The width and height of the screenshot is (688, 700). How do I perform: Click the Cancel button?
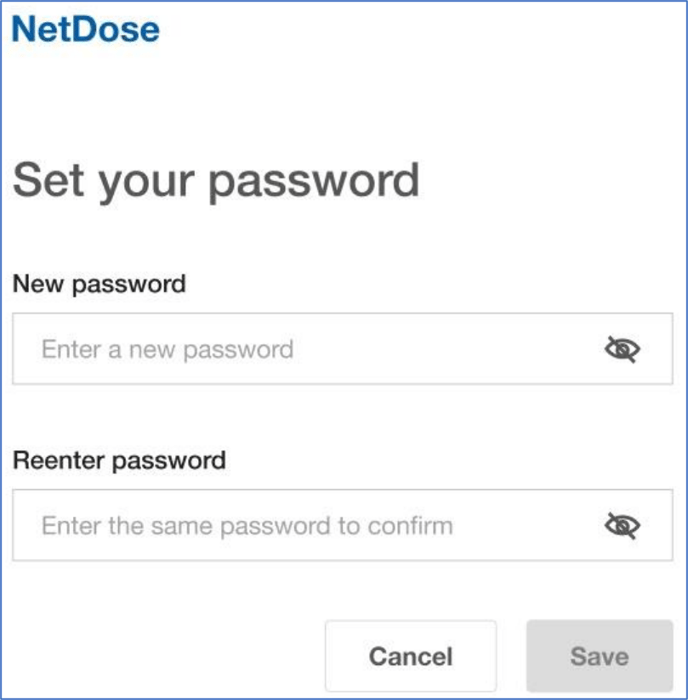pyautogui.click(x=411, y=656)
